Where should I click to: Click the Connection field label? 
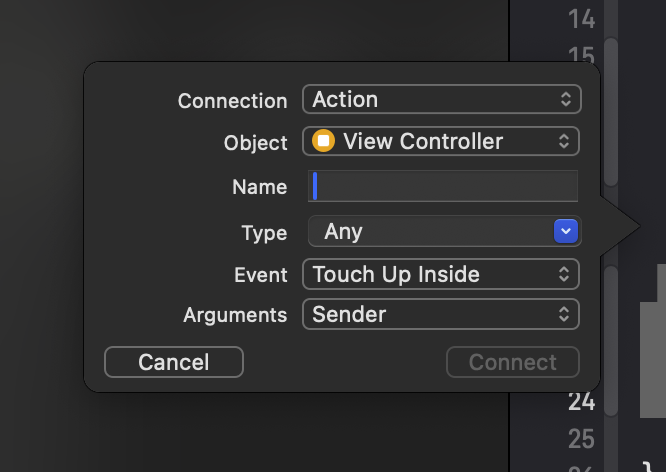pos(232,101)
